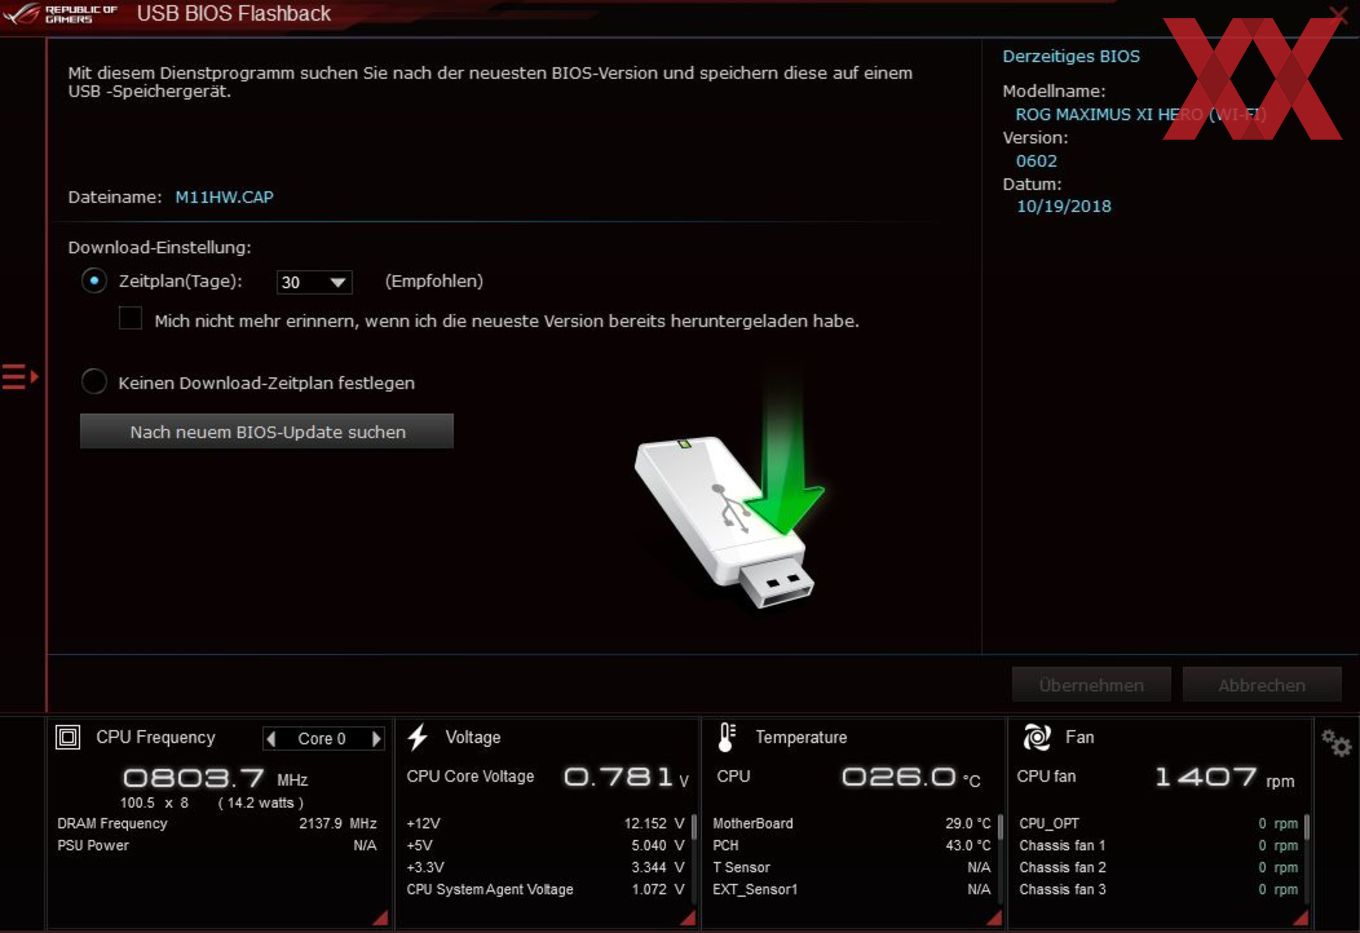This screenshot has height=933, width=1360.
Task: Expand Fan panel corner triangle
Action: [1300, 918]
